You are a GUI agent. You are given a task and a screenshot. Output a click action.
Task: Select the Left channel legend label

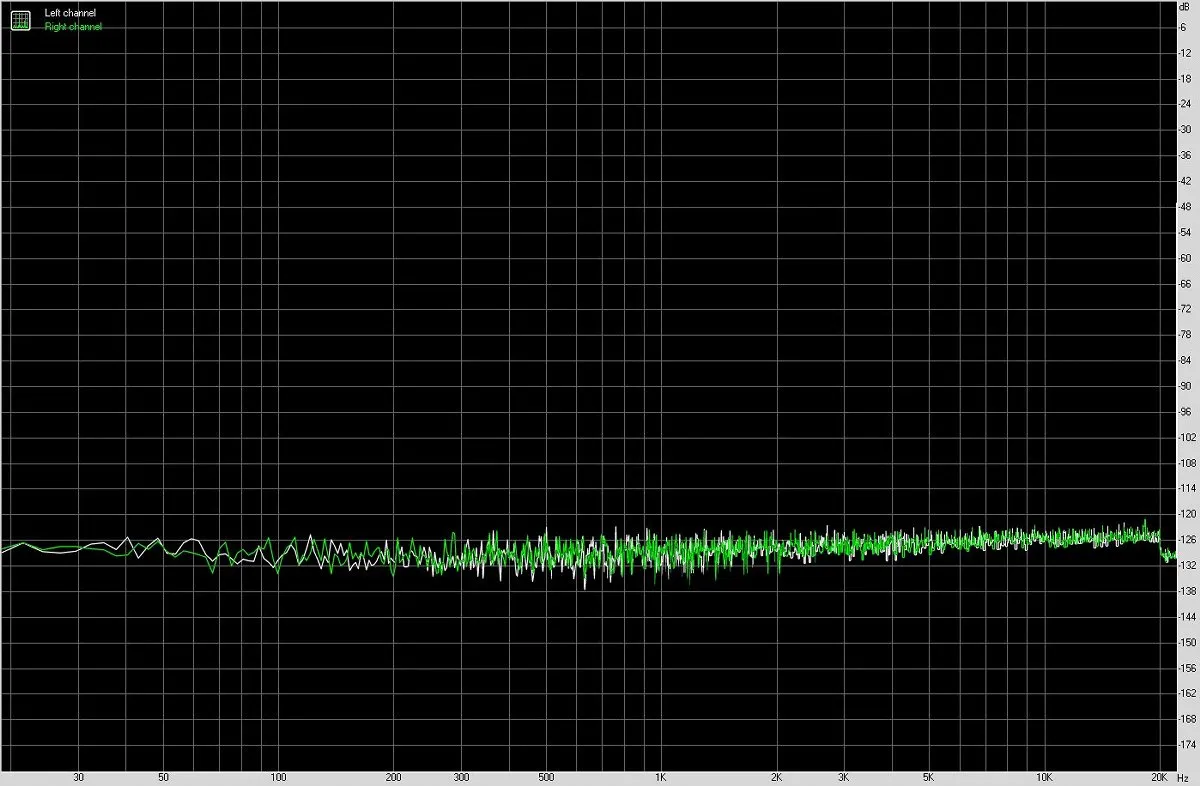click(71, 13)
